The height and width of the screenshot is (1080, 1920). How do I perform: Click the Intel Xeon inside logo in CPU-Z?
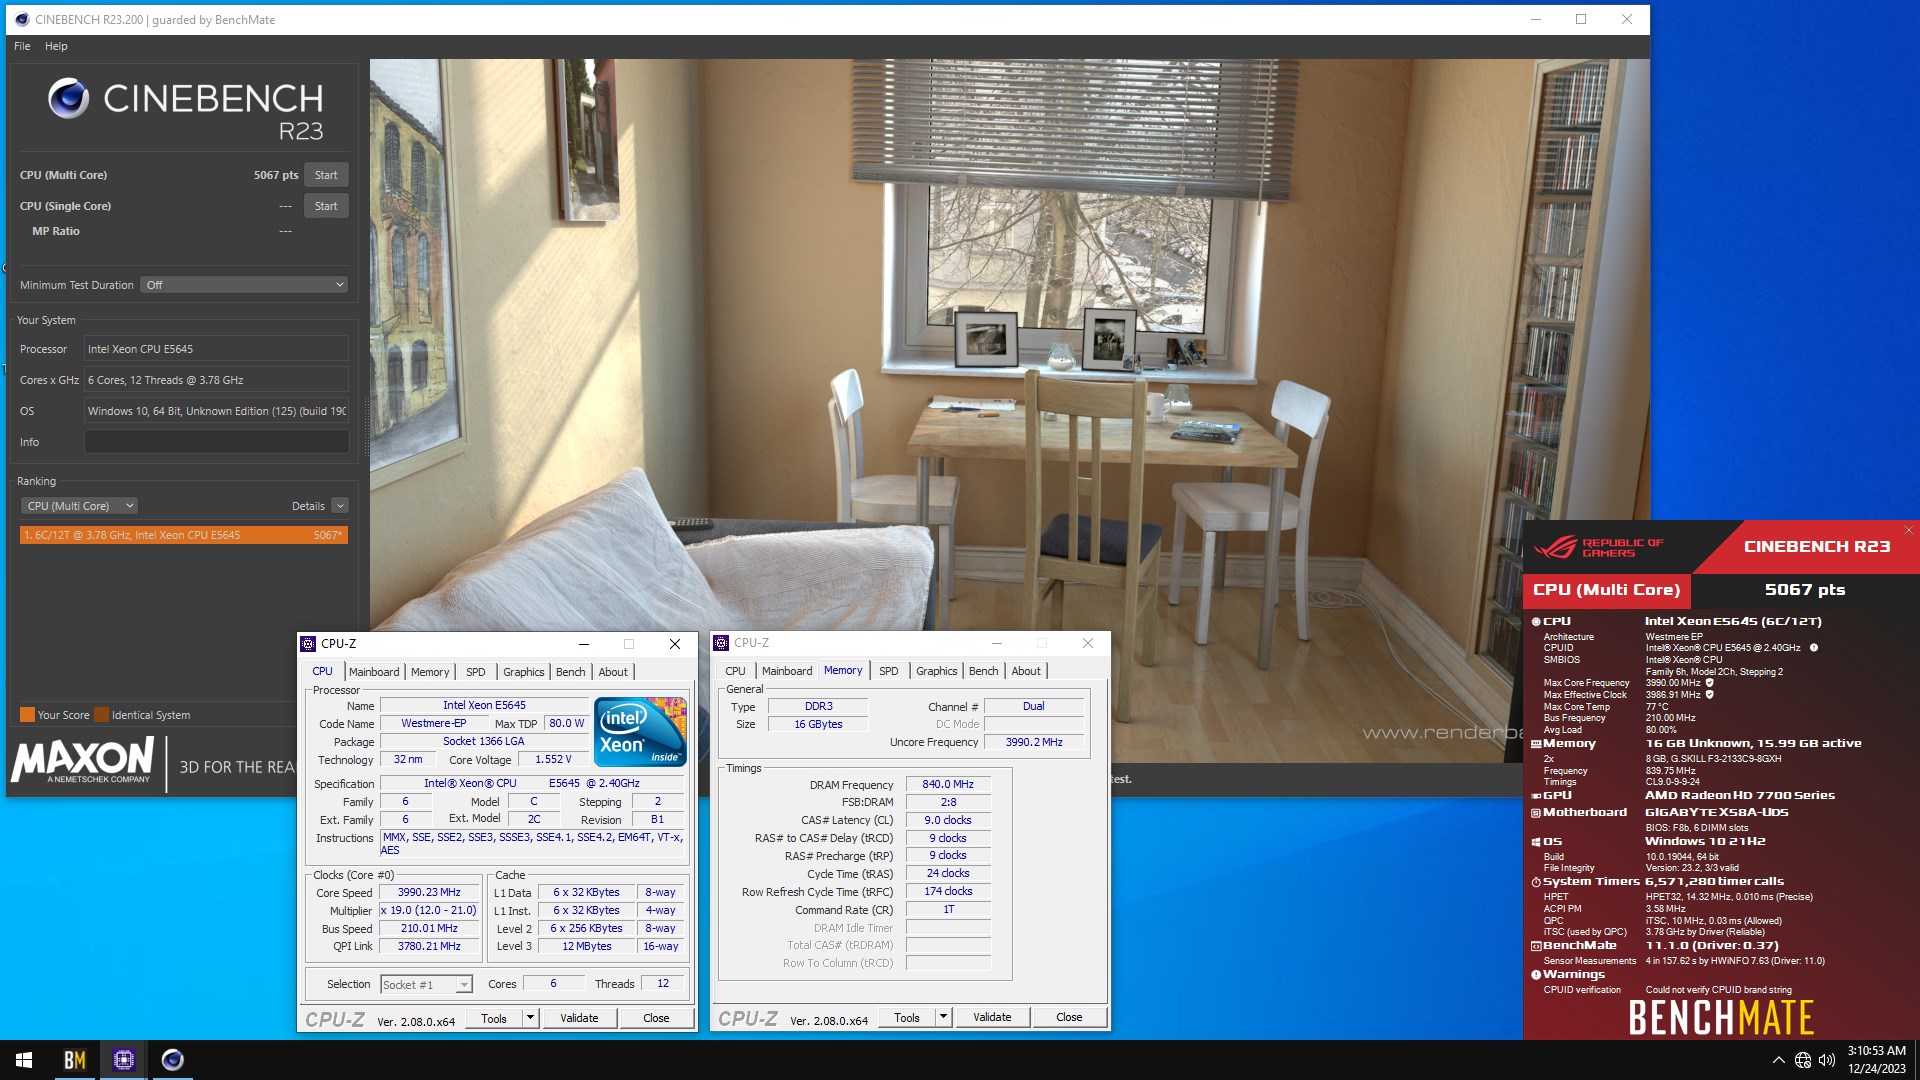(640, 732)
